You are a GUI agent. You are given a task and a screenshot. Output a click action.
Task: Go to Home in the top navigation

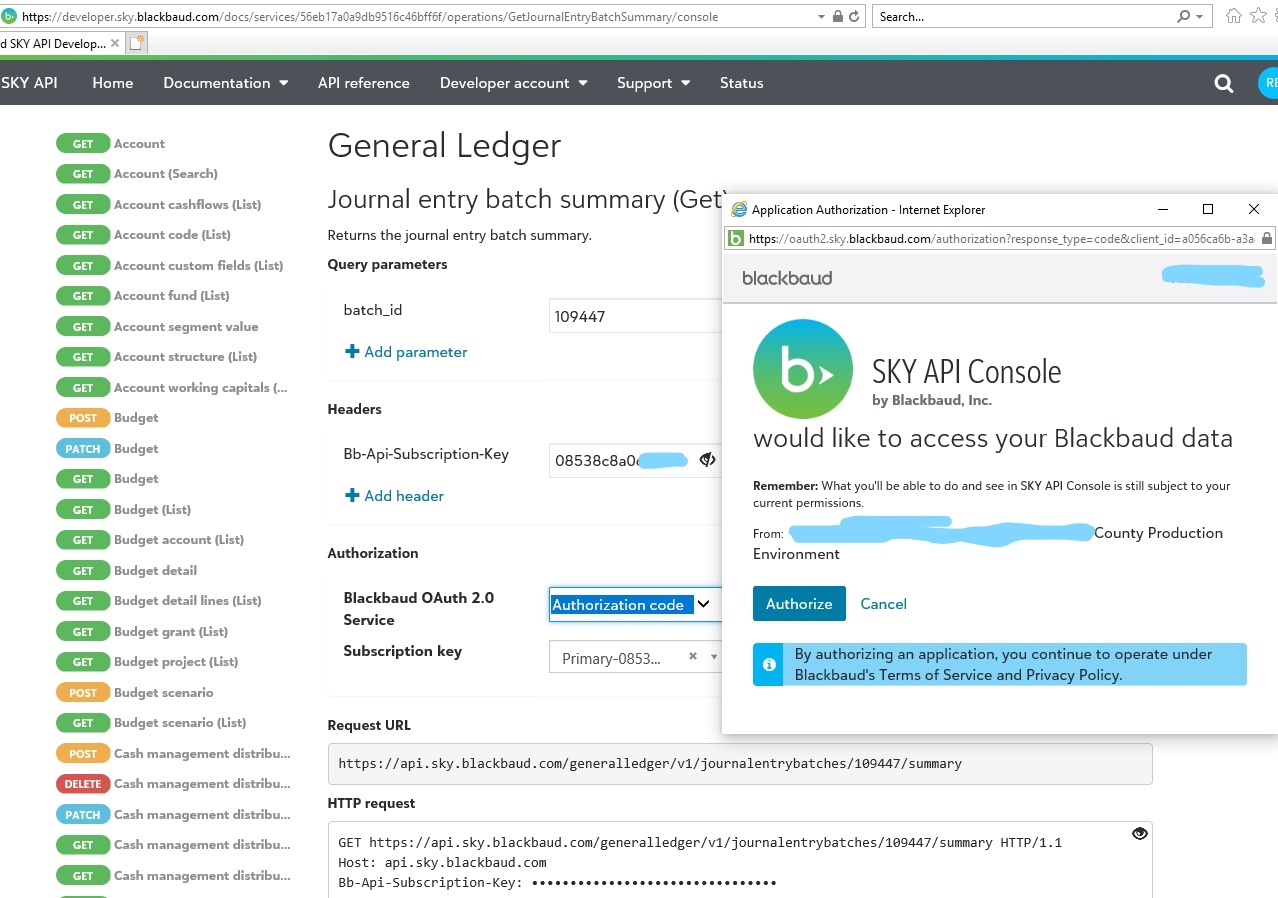tap(112, 83)
